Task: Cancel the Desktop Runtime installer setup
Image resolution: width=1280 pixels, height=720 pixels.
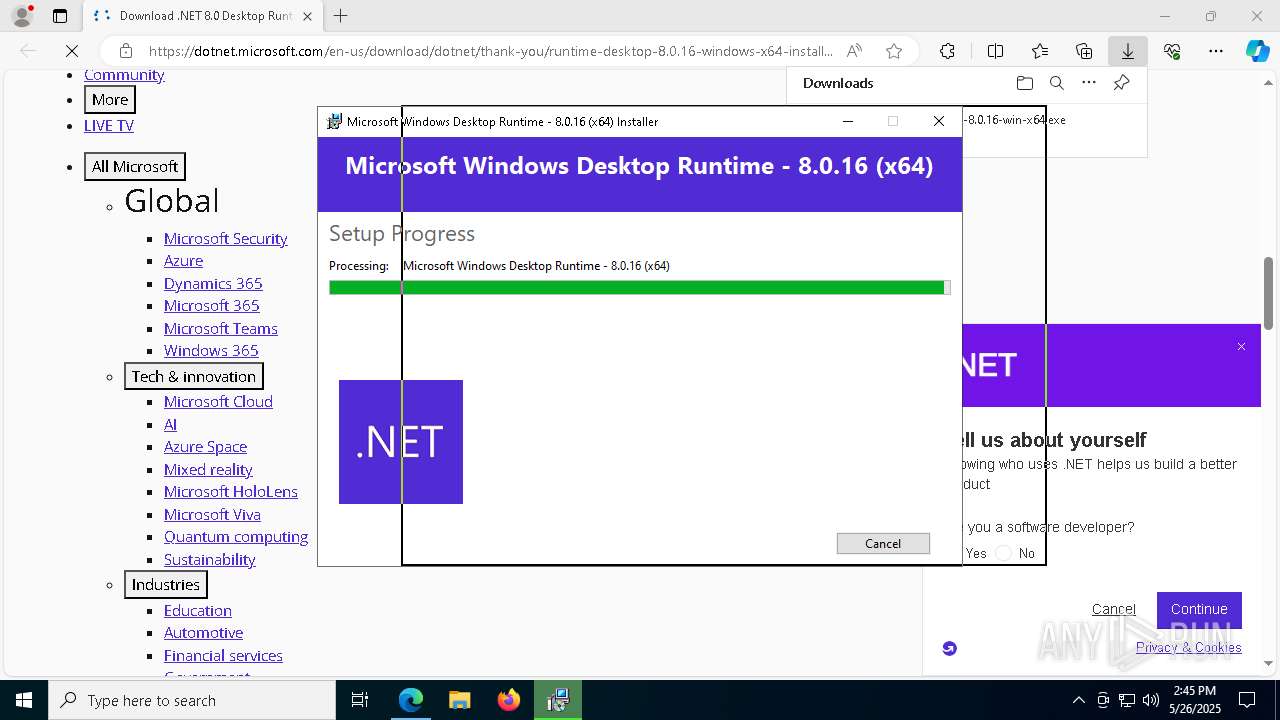Action: point(883,543)
